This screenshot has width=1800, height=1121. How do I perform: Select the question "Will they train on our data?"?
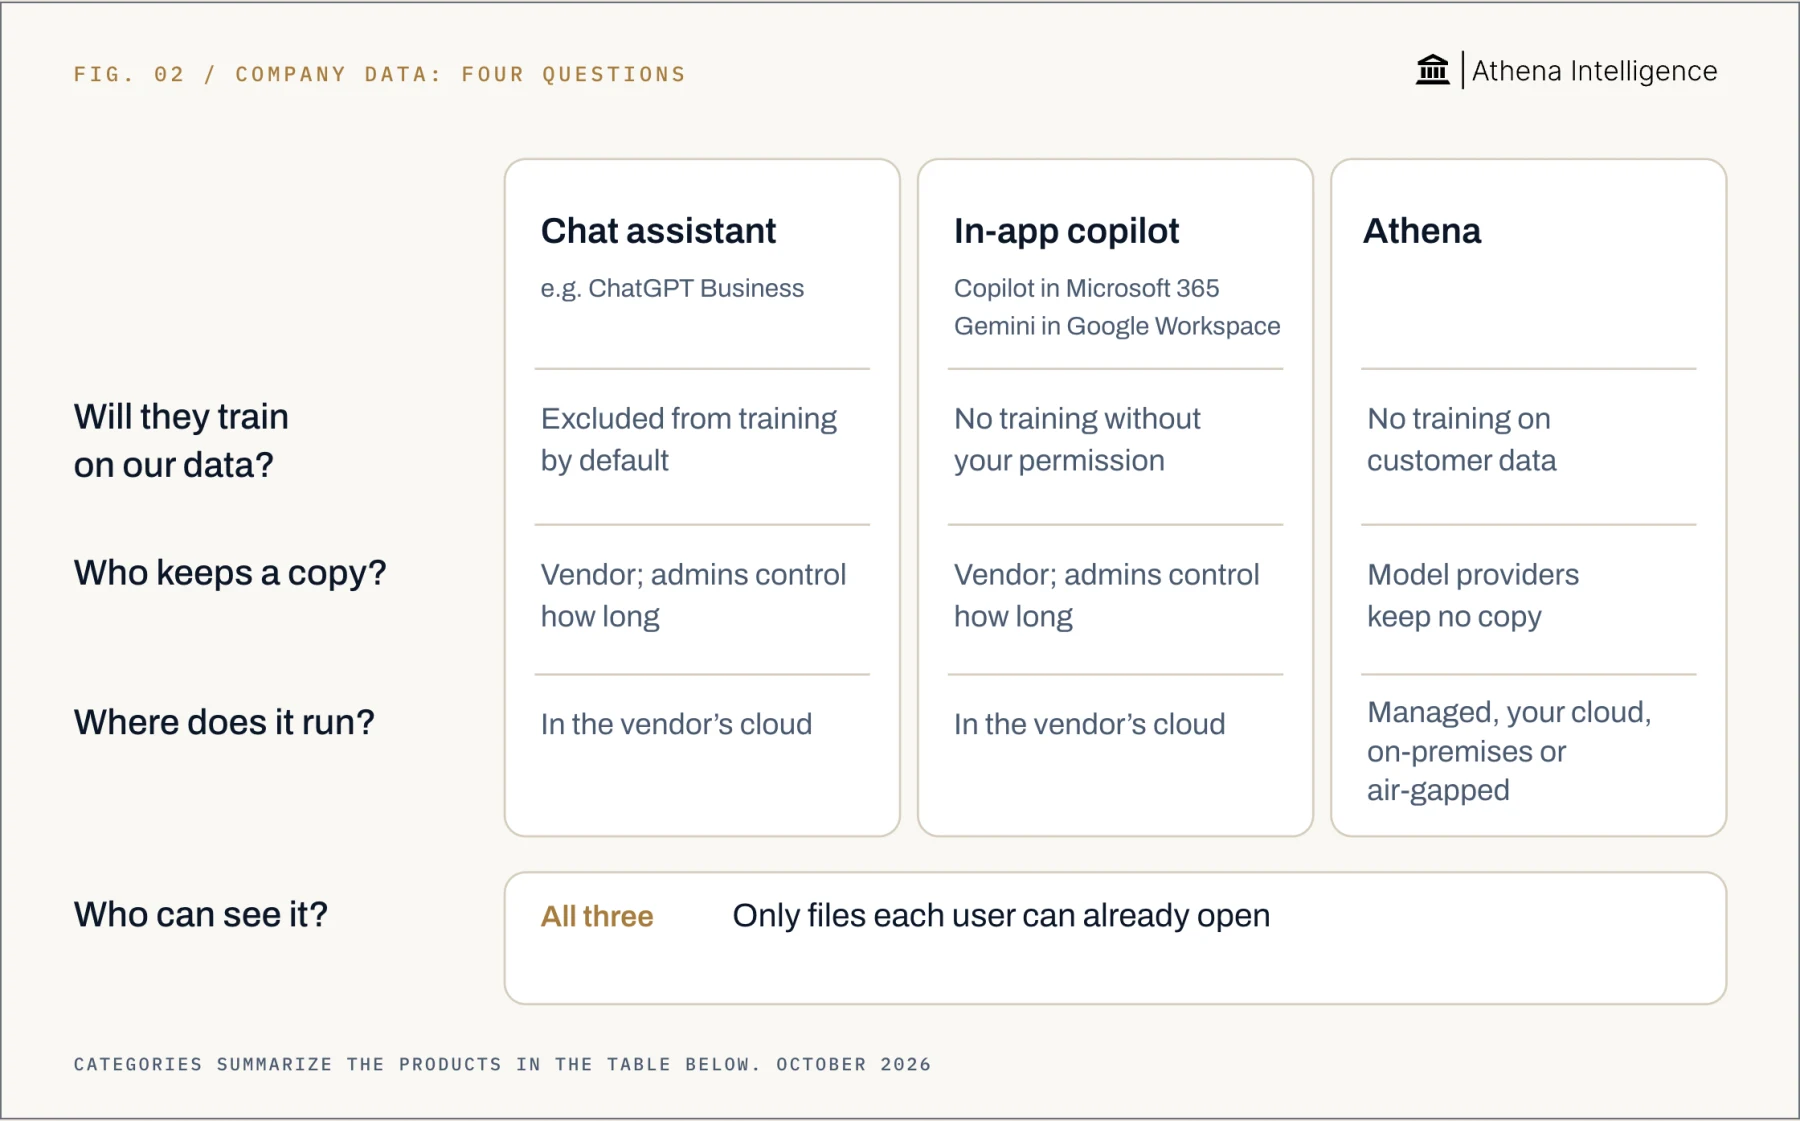coord(181,441)
